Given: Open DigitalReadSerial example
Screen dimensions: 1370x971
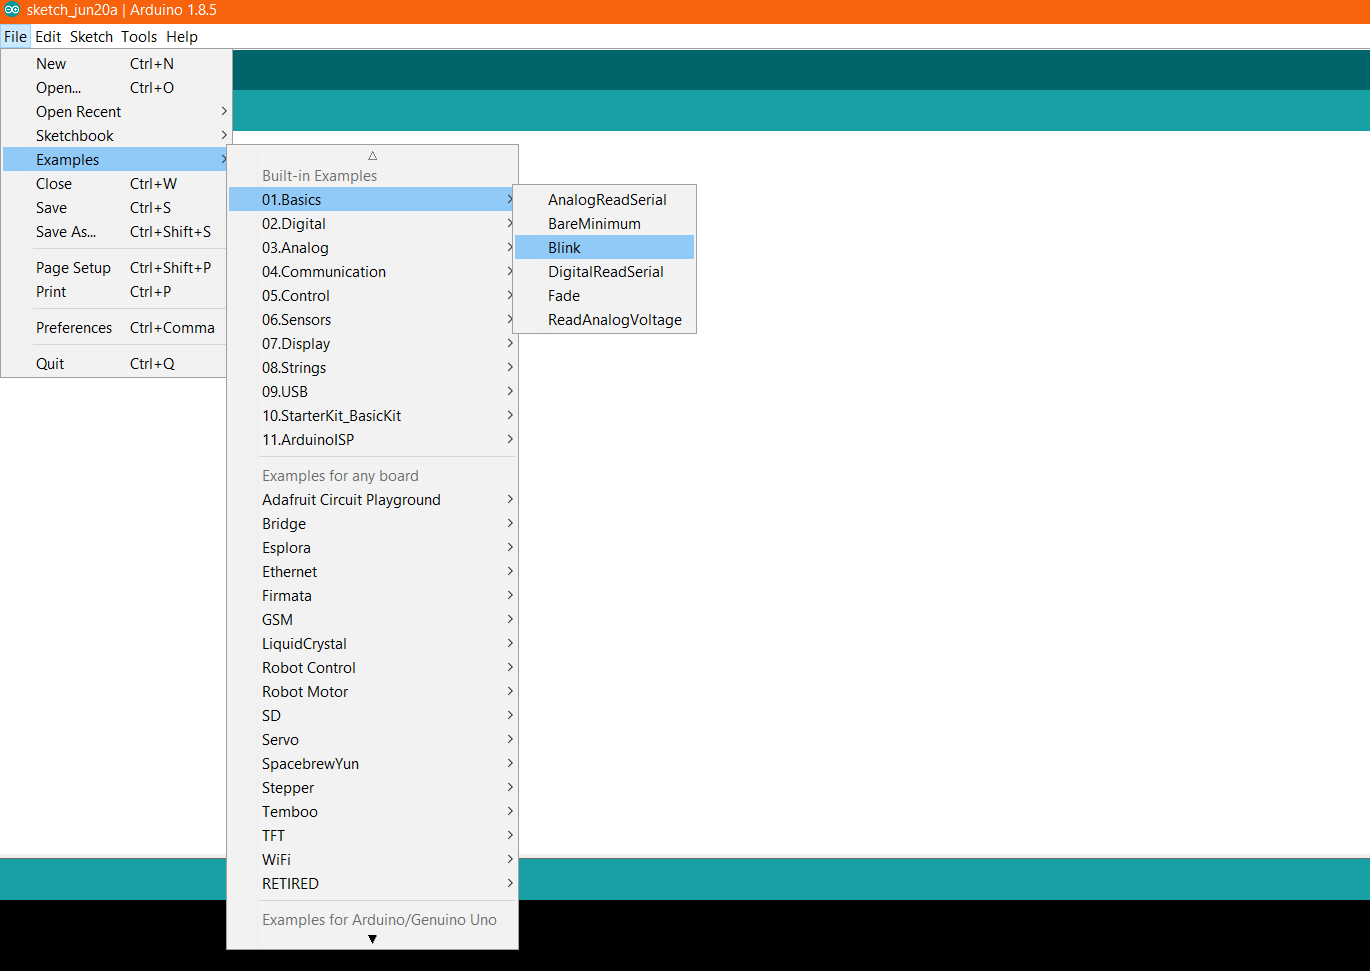Looking at the screenshot, I should click(x=604, y=272).
